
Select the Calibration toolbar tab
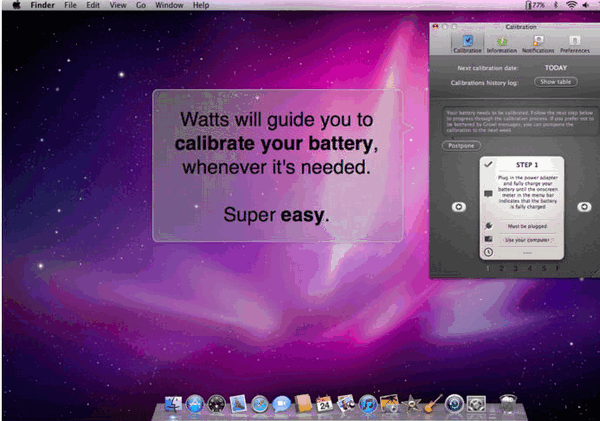pos(467,44)
